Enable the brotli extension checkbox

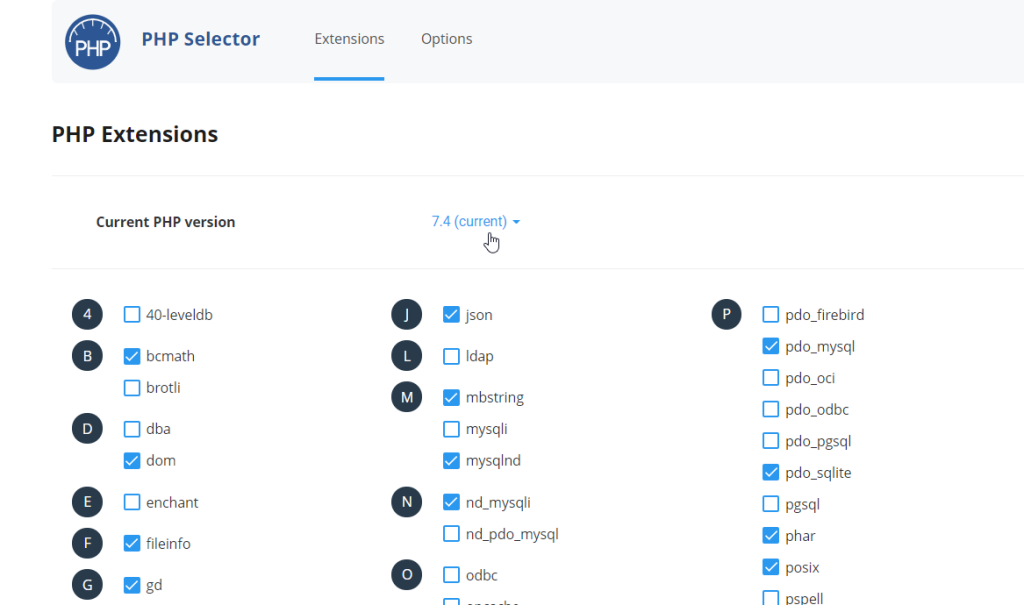(132, 388)
